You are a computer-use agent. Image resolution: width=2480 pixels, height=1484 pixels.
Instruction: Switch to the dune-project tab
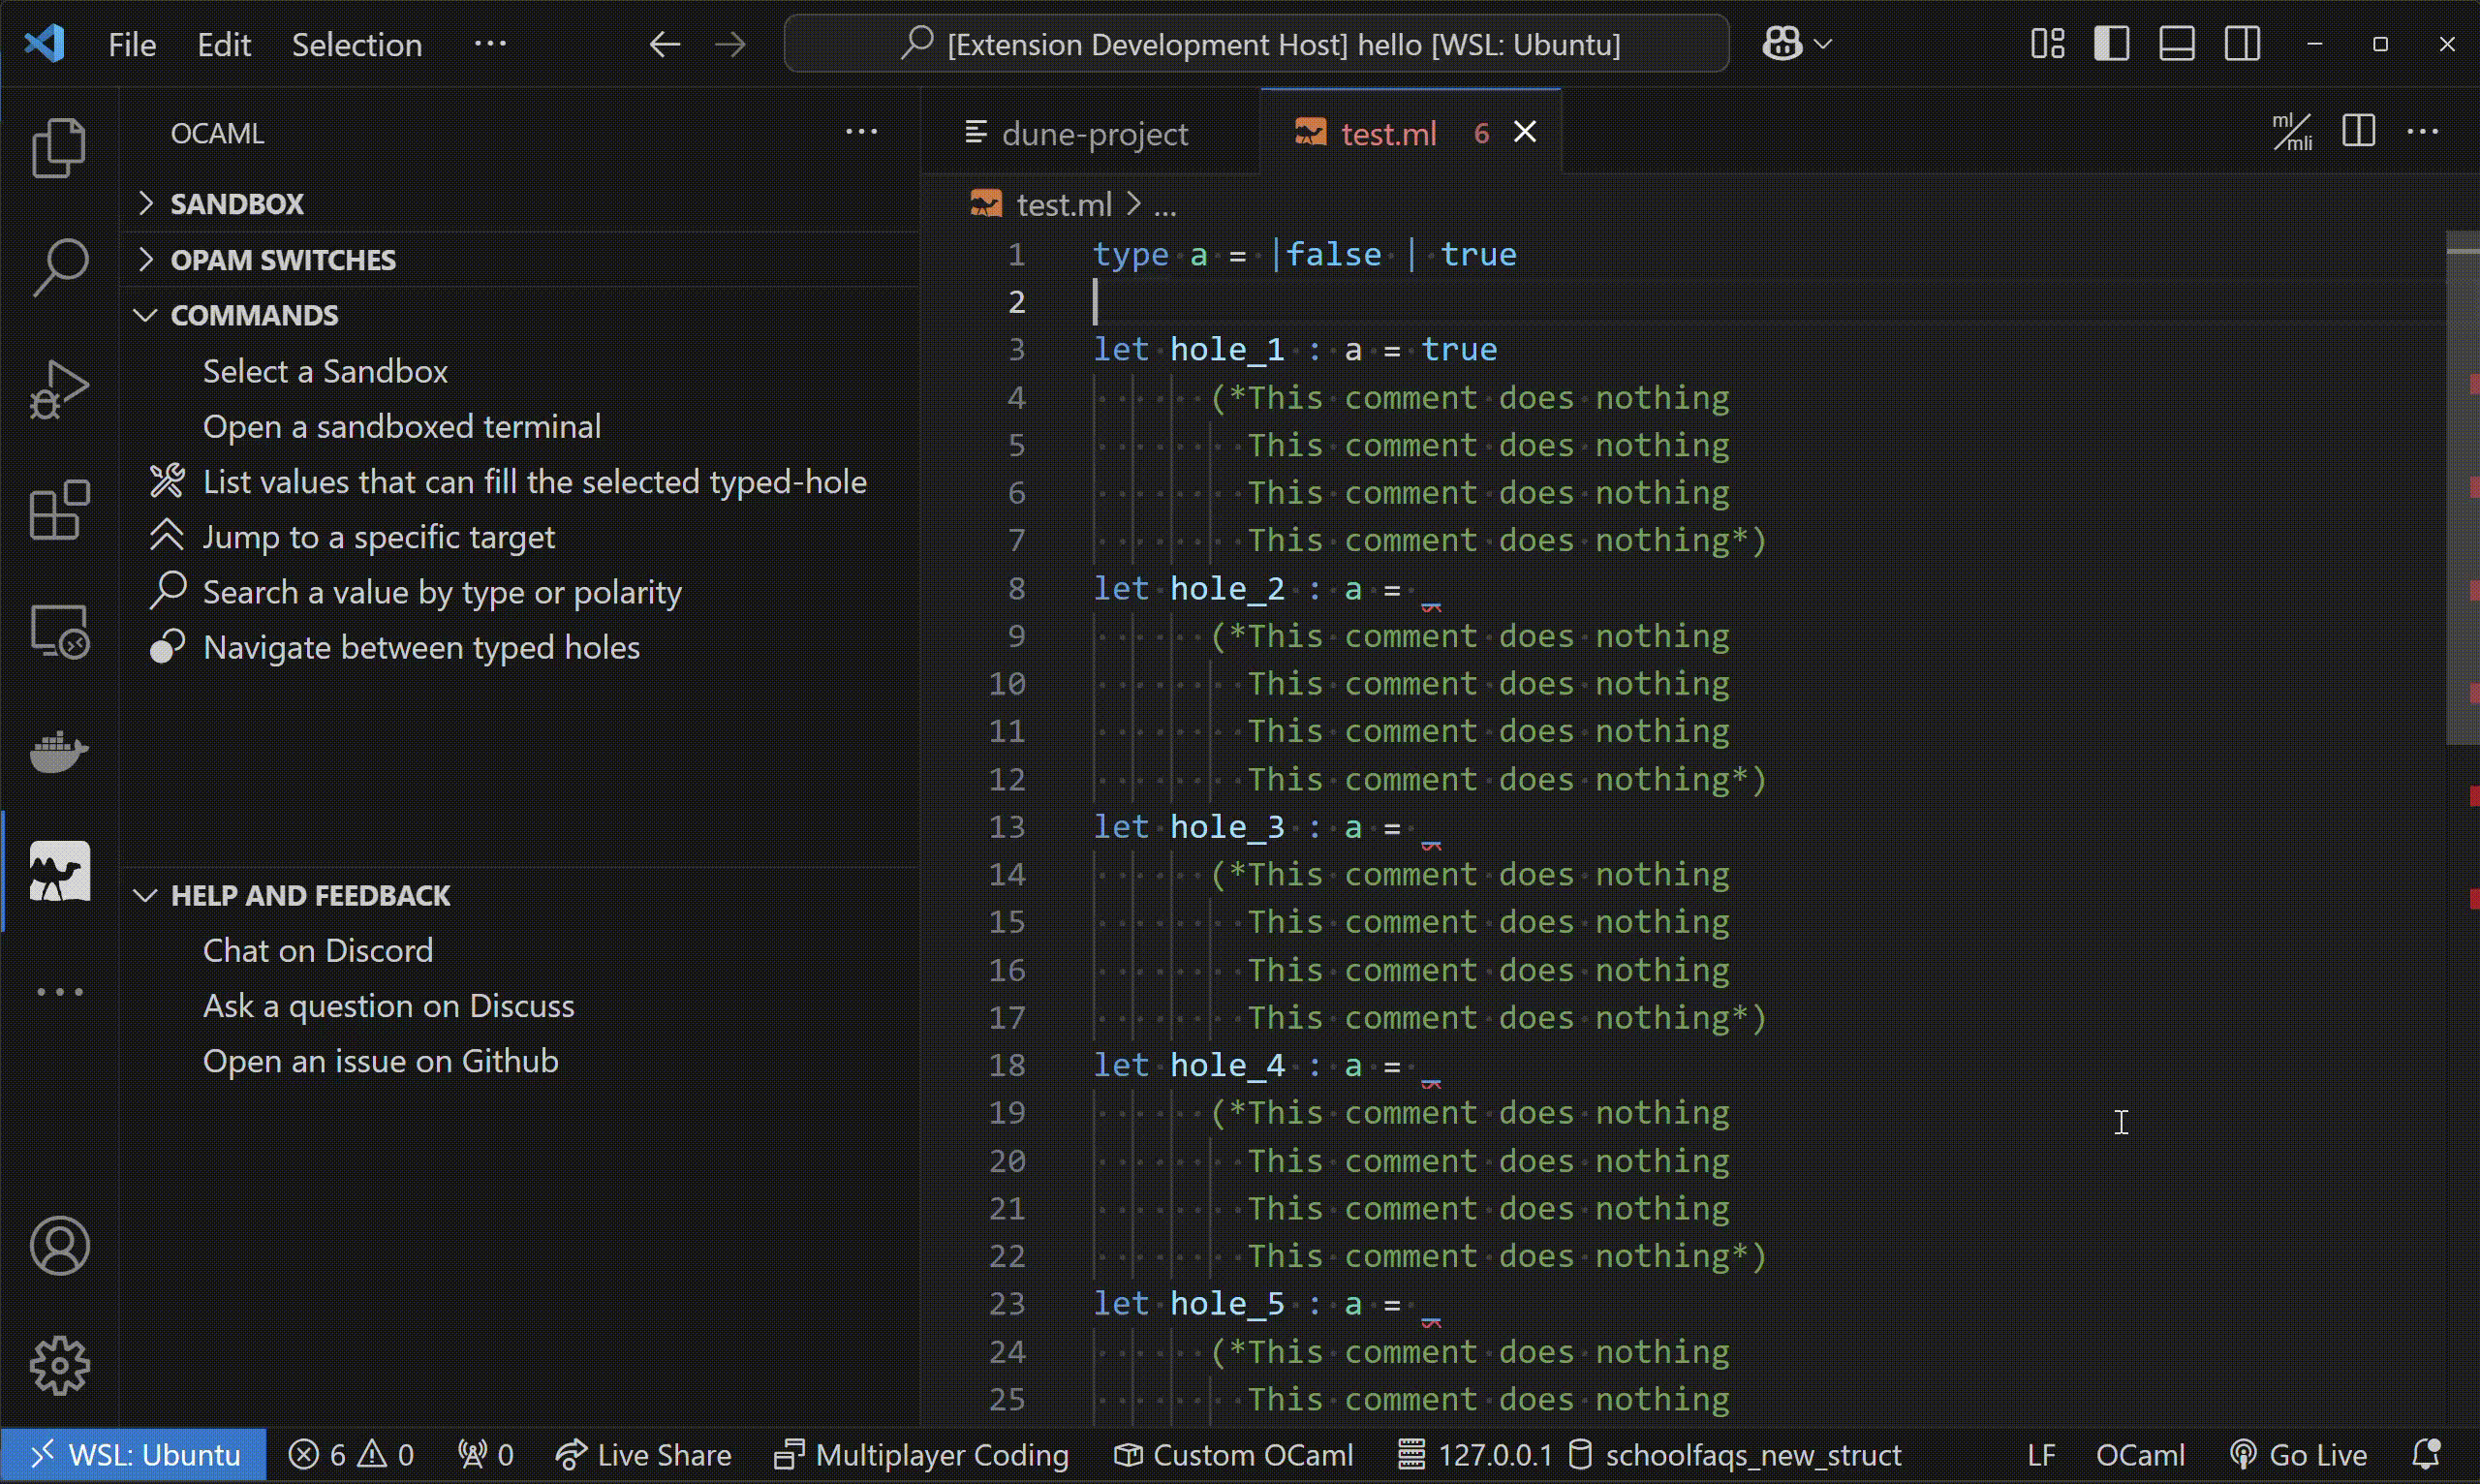tap(1093, 133)
